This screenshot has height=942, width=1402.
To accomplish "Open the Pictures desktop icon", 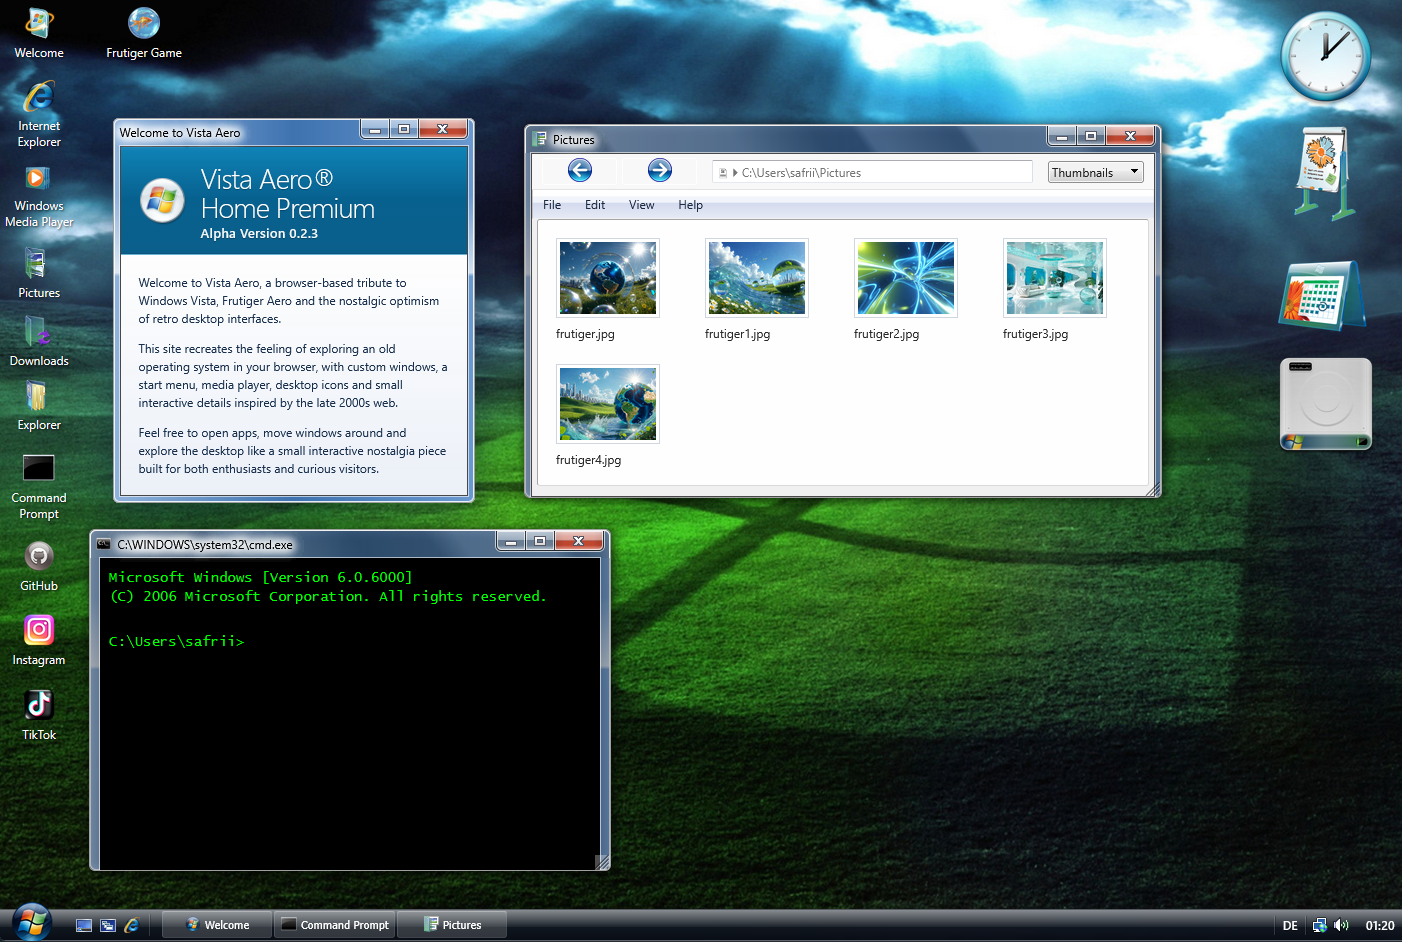I will 39,272.
